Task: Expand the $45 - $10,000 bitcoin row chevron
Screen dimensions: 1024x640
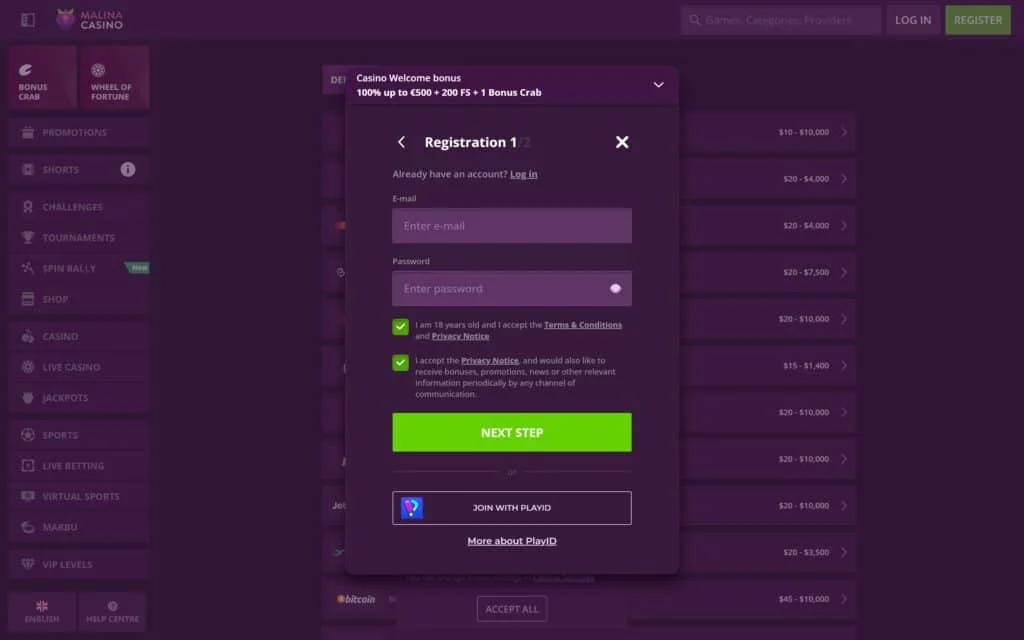Action: (x=844, y=599)
